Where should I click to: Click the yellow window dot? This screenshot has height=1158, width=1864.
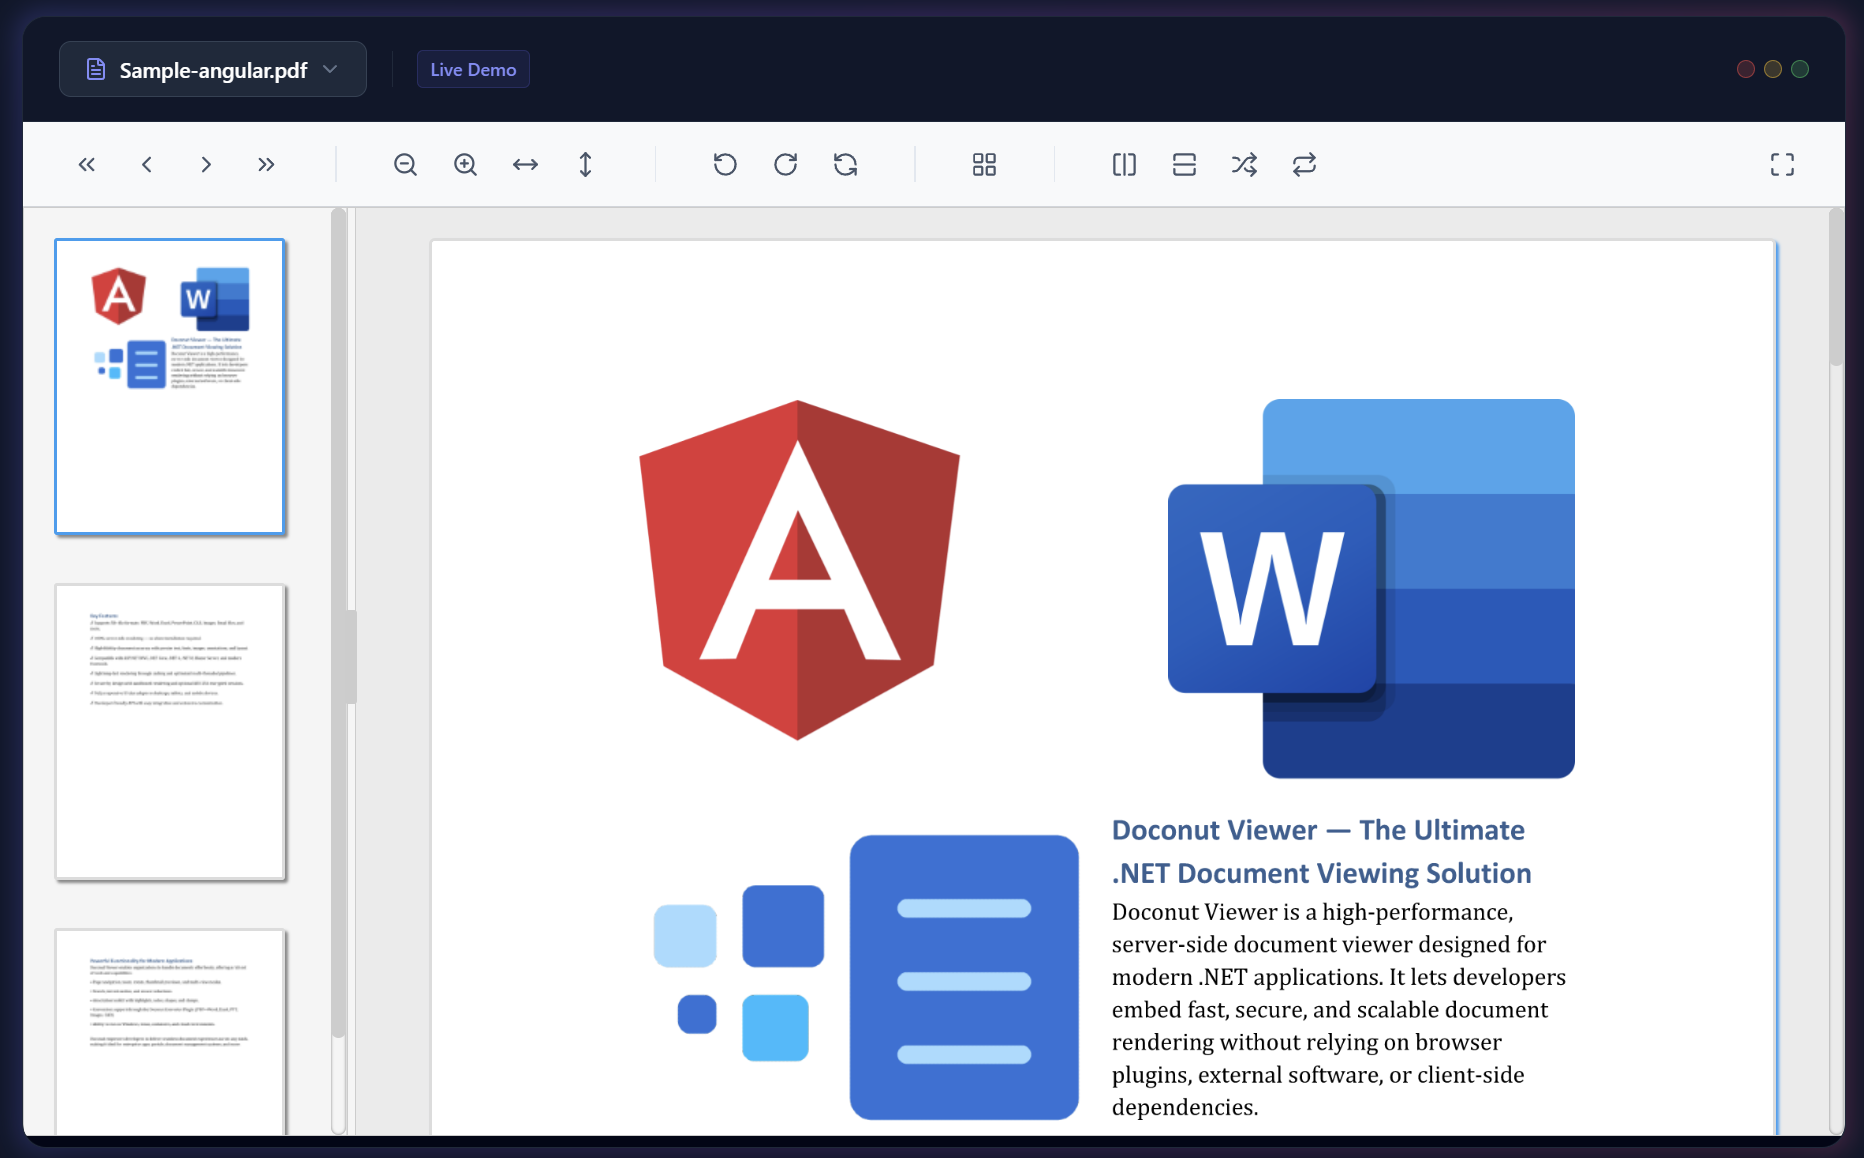point(1773,69)
